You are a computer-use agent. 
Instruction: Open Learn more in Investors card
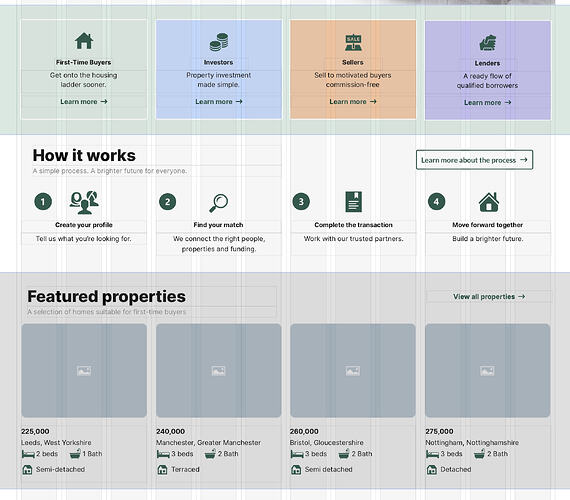[219, 102]
